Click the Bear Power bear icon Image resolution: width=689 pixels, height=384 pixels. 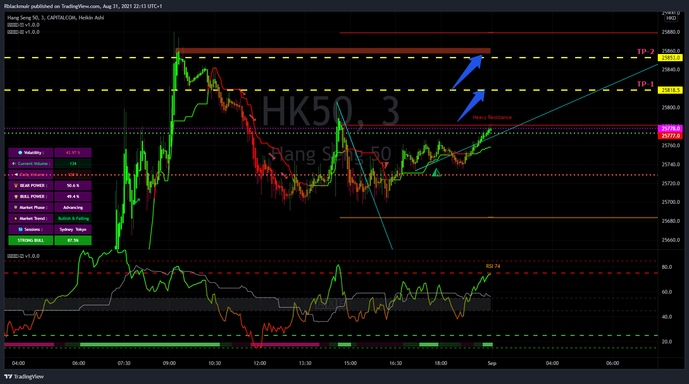16,185
